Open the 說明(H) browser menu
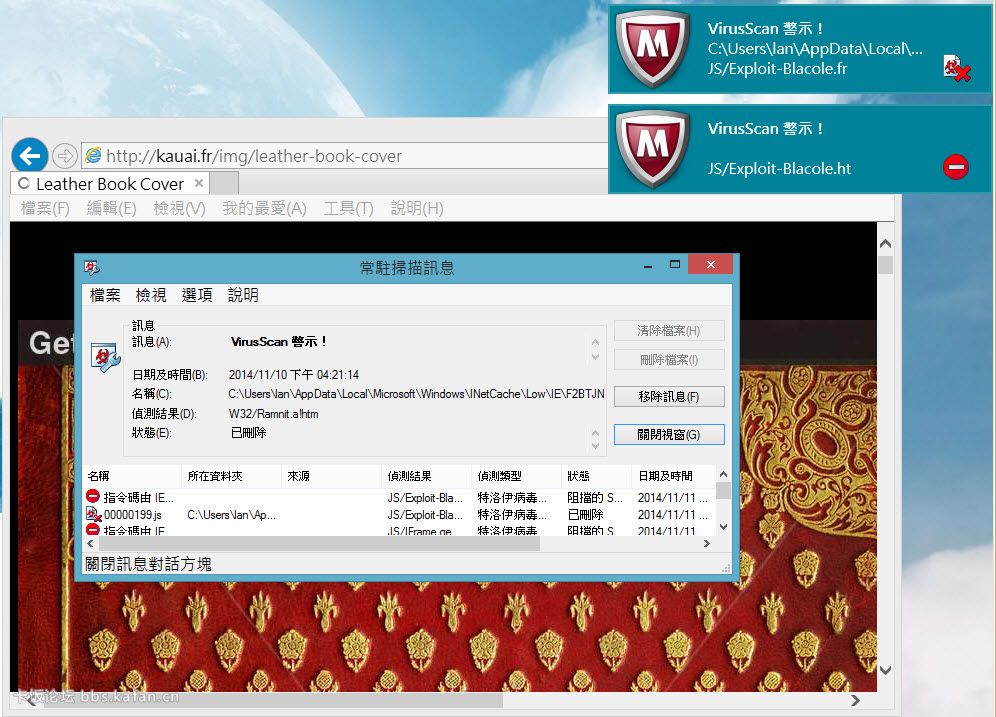996x717 pixels. (417, 208)
